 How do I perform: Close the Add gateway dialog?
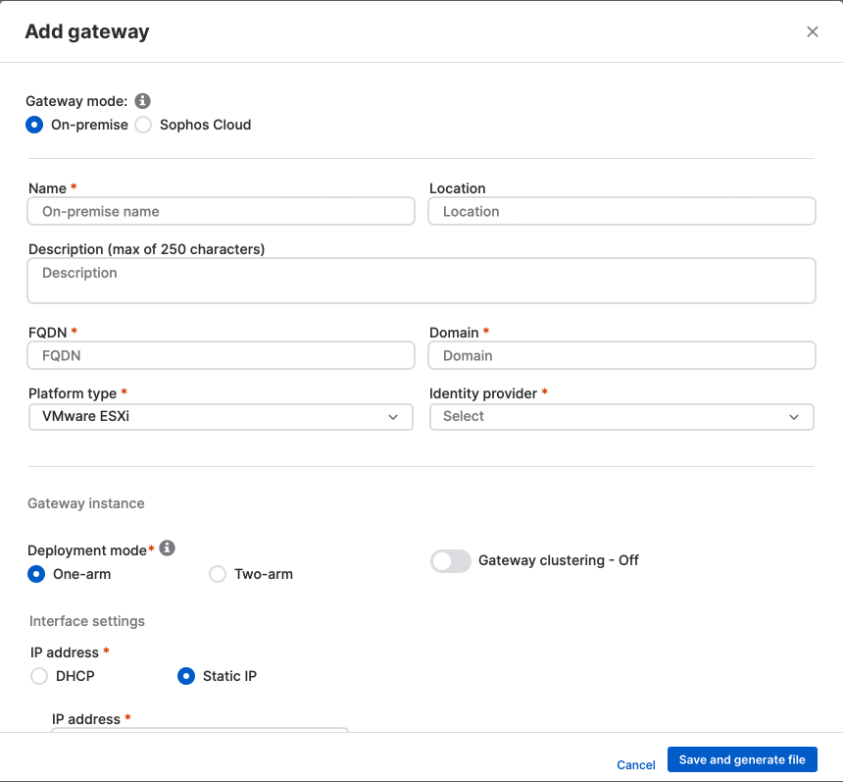[x=813, y=31]
